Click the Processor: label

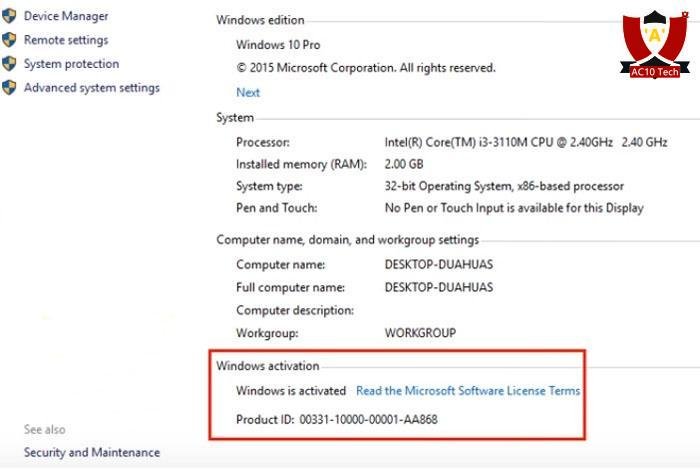tap(263, 142)
